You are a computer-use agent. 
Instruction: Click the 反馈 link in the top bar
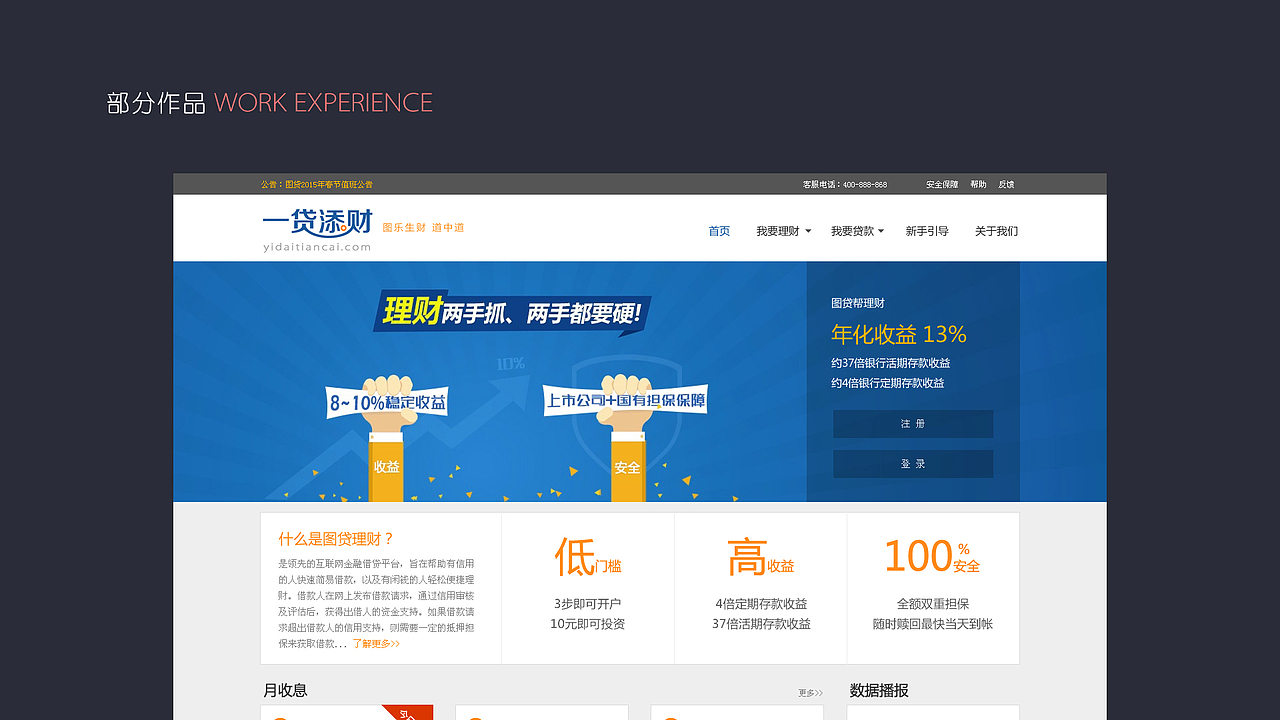point(1008,184)
